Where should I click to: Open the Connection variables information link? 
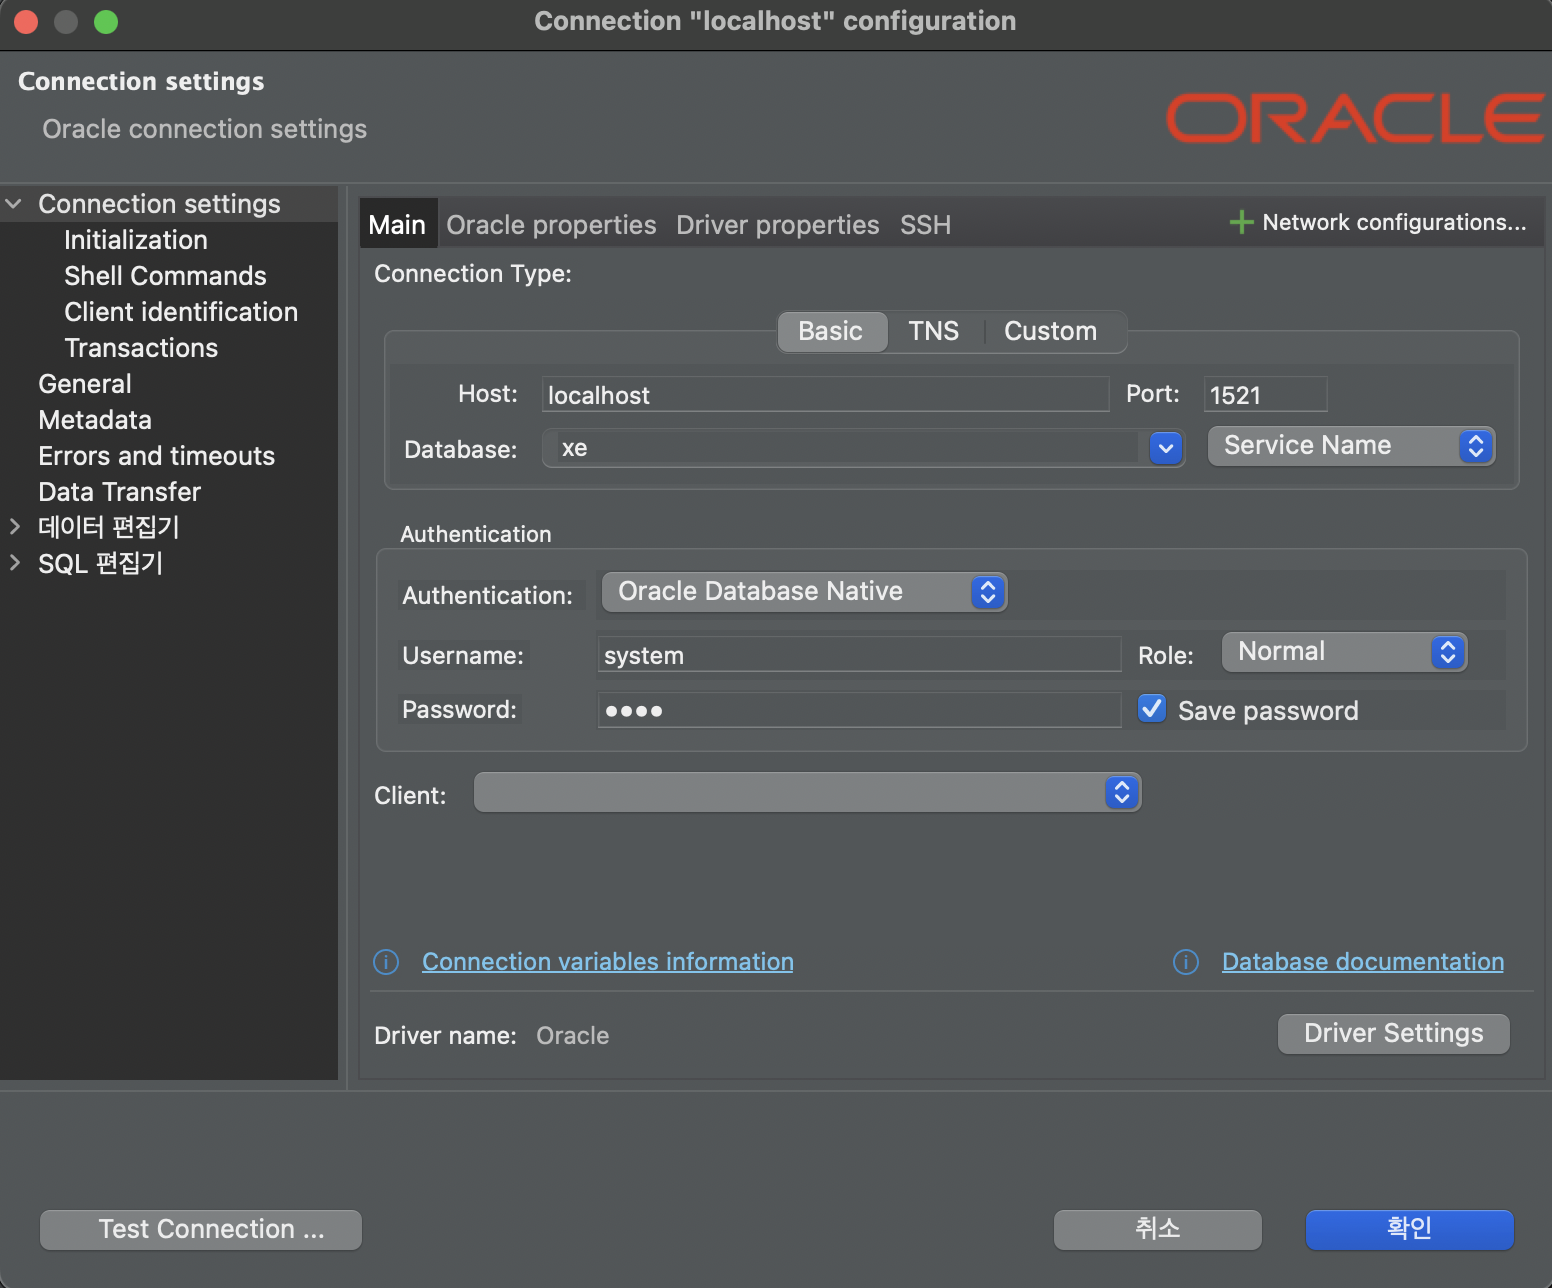[x=607, y=962]
